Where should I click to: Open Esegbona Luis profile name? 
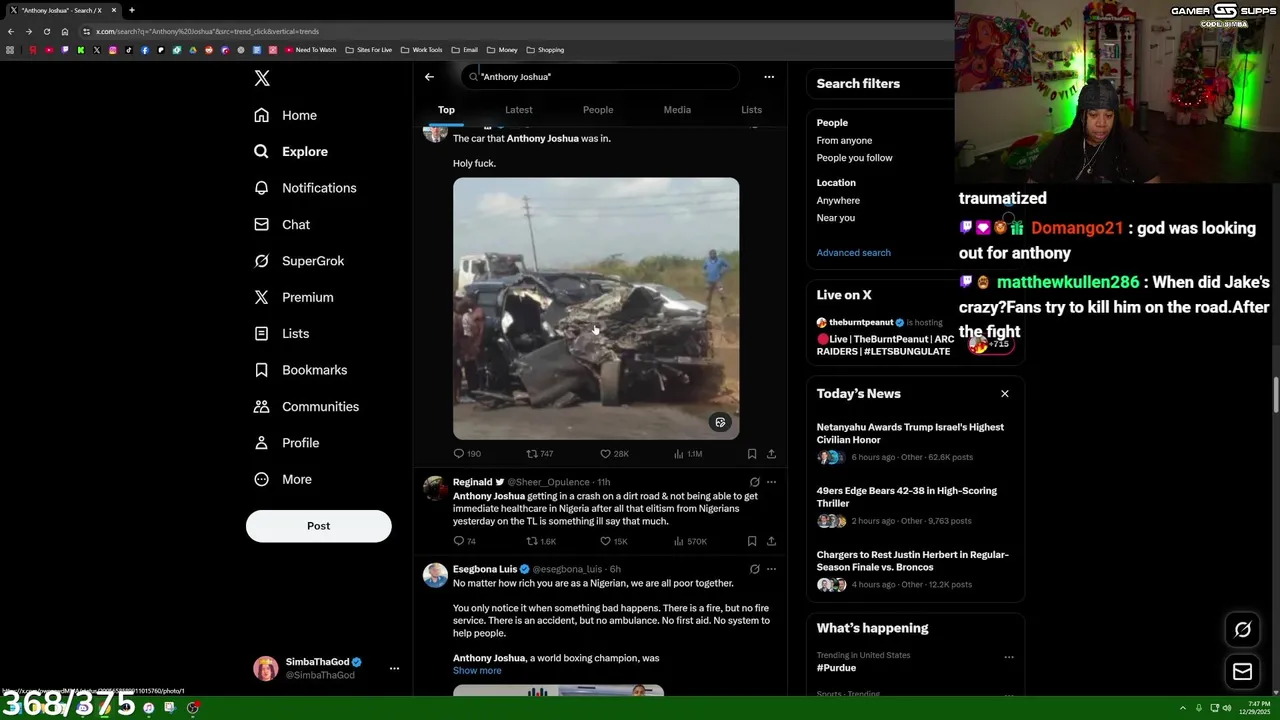point(485,569)
